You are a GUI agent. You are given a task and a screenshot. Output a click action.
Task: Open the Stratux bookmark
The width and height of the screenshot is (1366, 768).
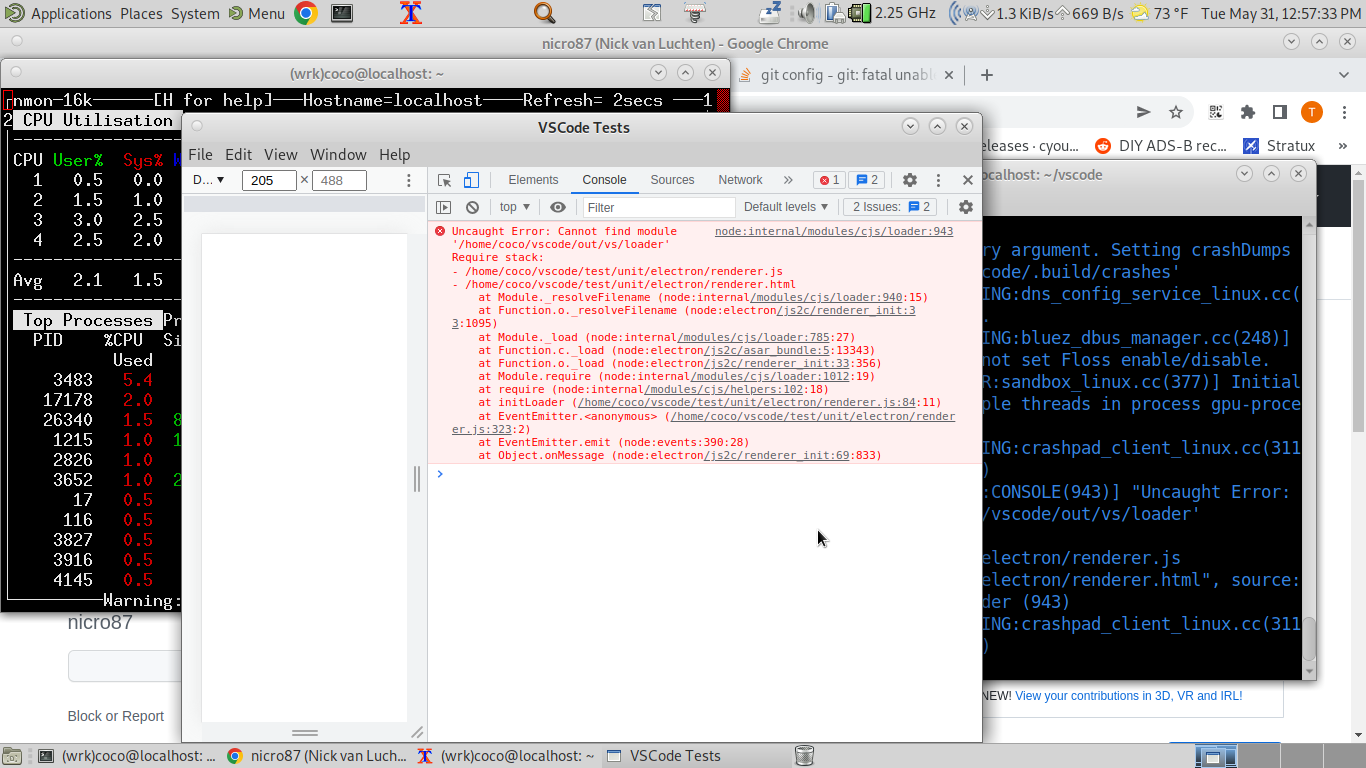tap(1279, 145)
